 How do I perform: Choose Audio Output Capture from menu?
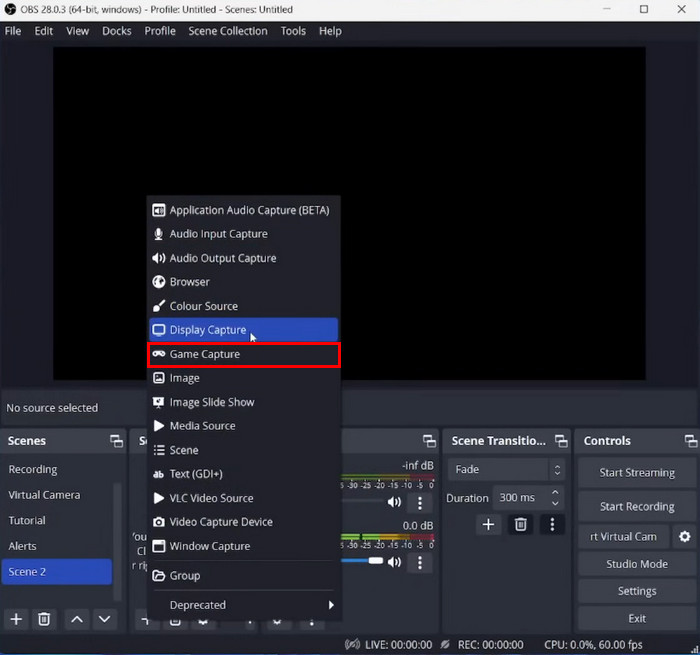[x=244, y=258]
